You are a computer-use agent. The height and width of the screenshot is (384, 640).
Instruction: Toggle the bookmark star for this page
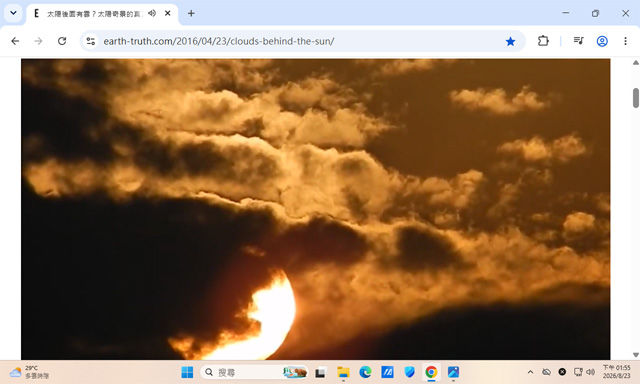(510, 41)
